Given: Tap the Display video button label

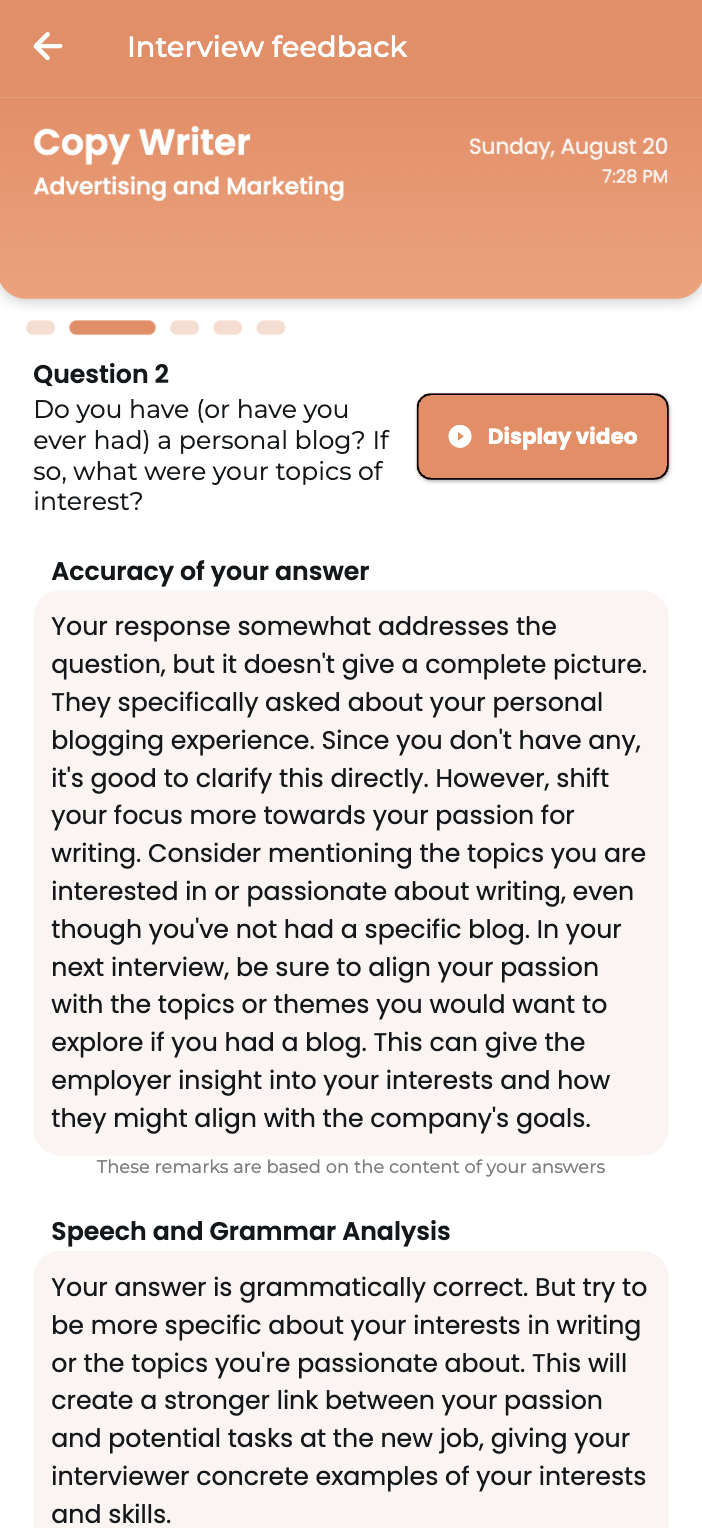Looking at the screenshot, I should pyautogui.click(x=562, y=436).
